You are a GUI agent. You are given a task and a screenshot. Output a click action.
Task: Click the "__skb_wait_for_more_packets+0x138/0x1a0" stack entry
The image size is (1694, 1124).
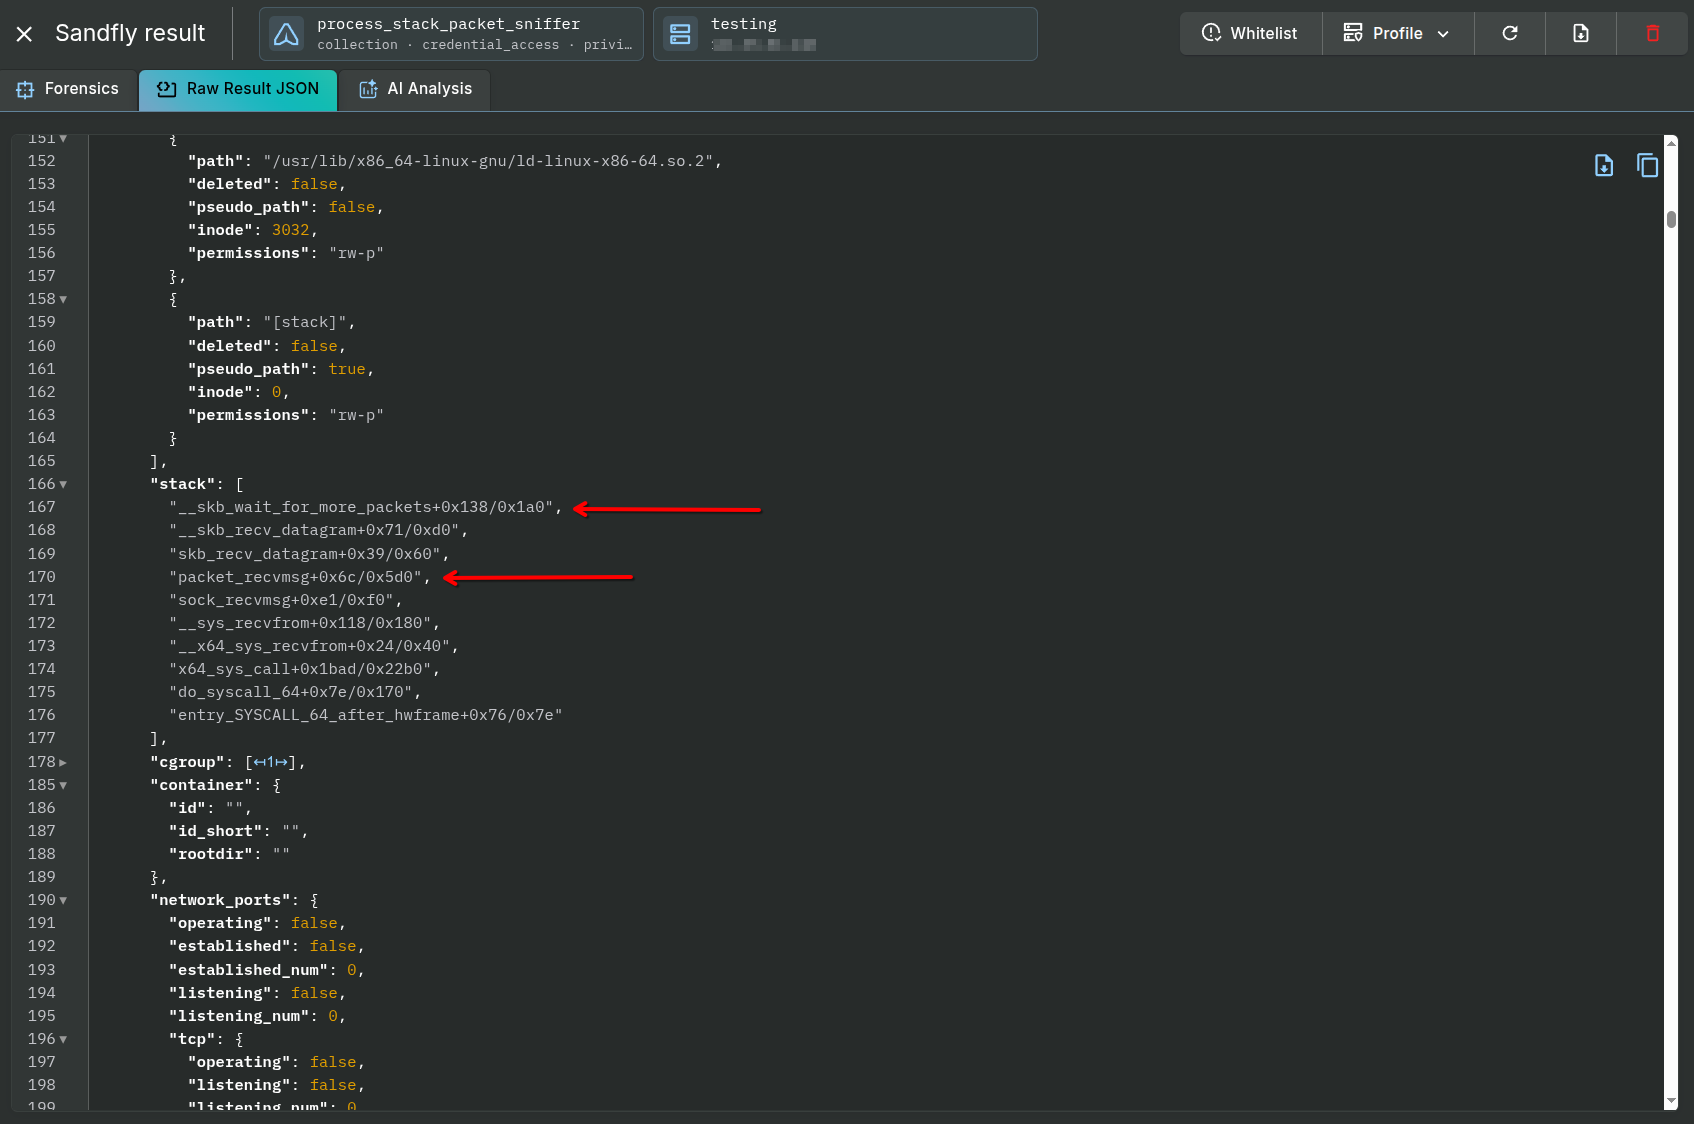(x=361, y=507)
